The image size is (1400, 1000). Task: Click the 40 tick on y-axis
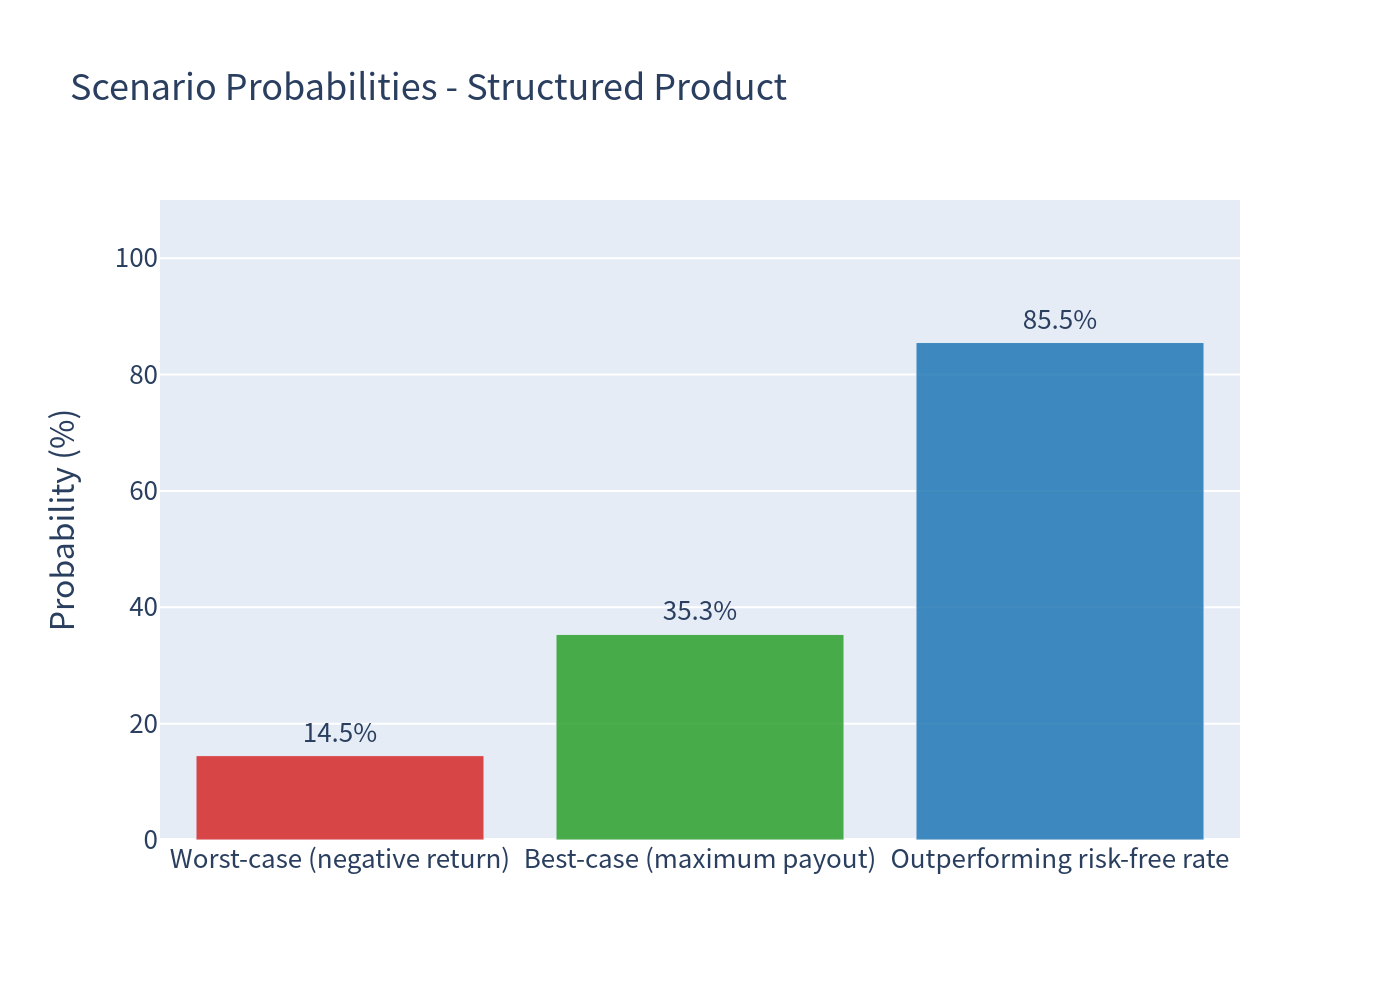[143, 607]
